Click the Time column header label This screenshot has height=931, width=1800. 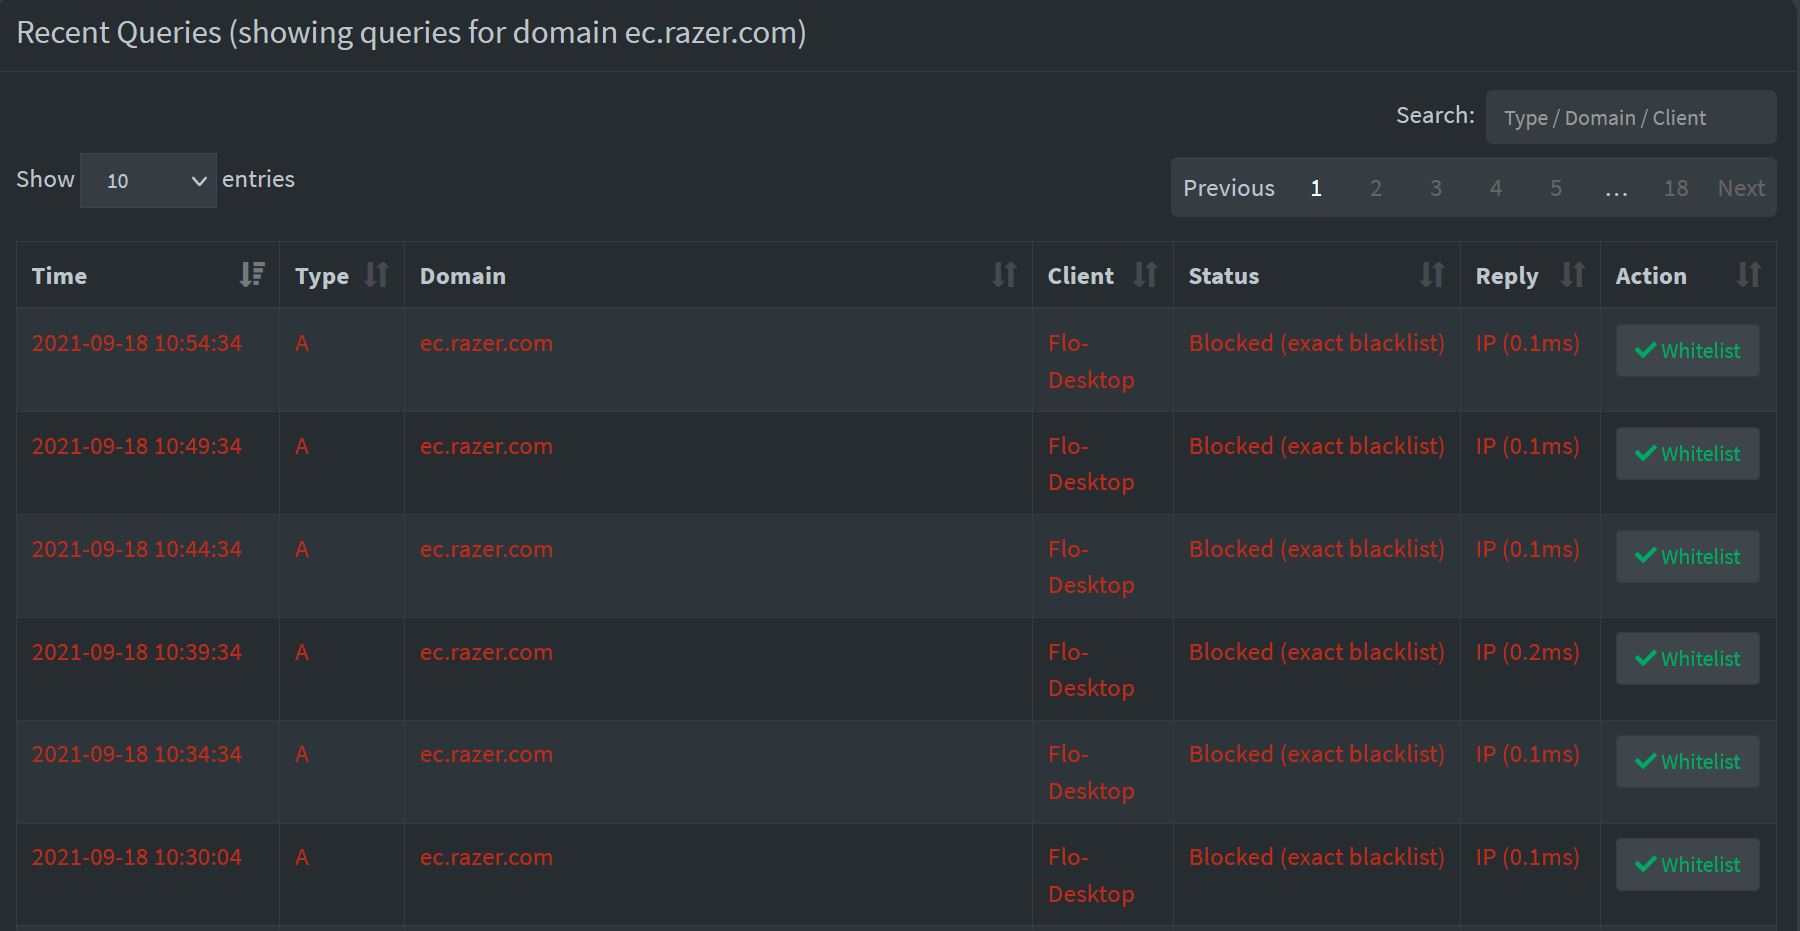[x=59, y=276]
